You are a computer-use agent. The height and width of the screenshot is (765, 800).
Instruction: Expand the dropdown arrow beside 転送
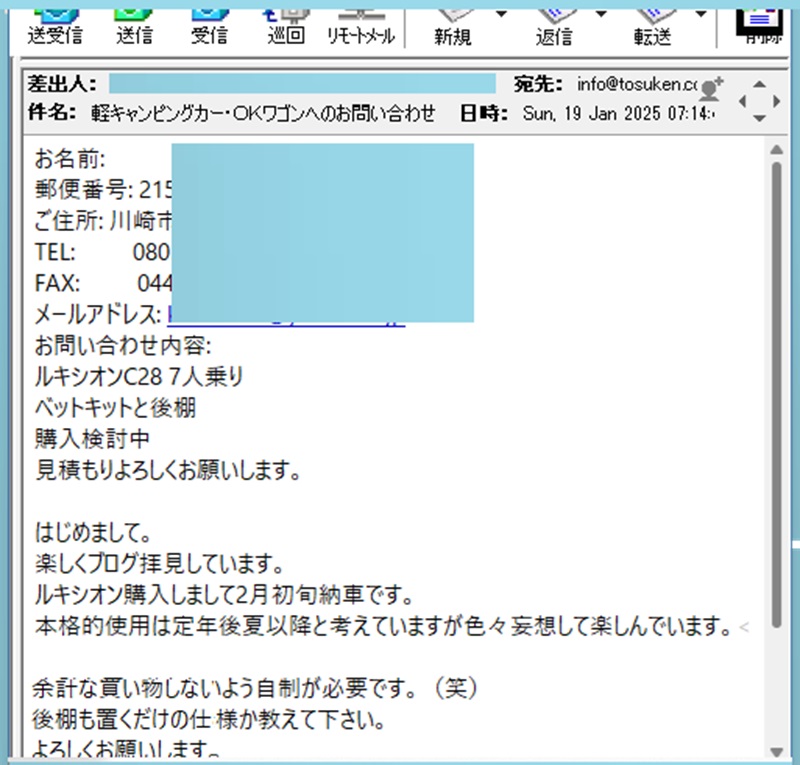coord(701,14)
